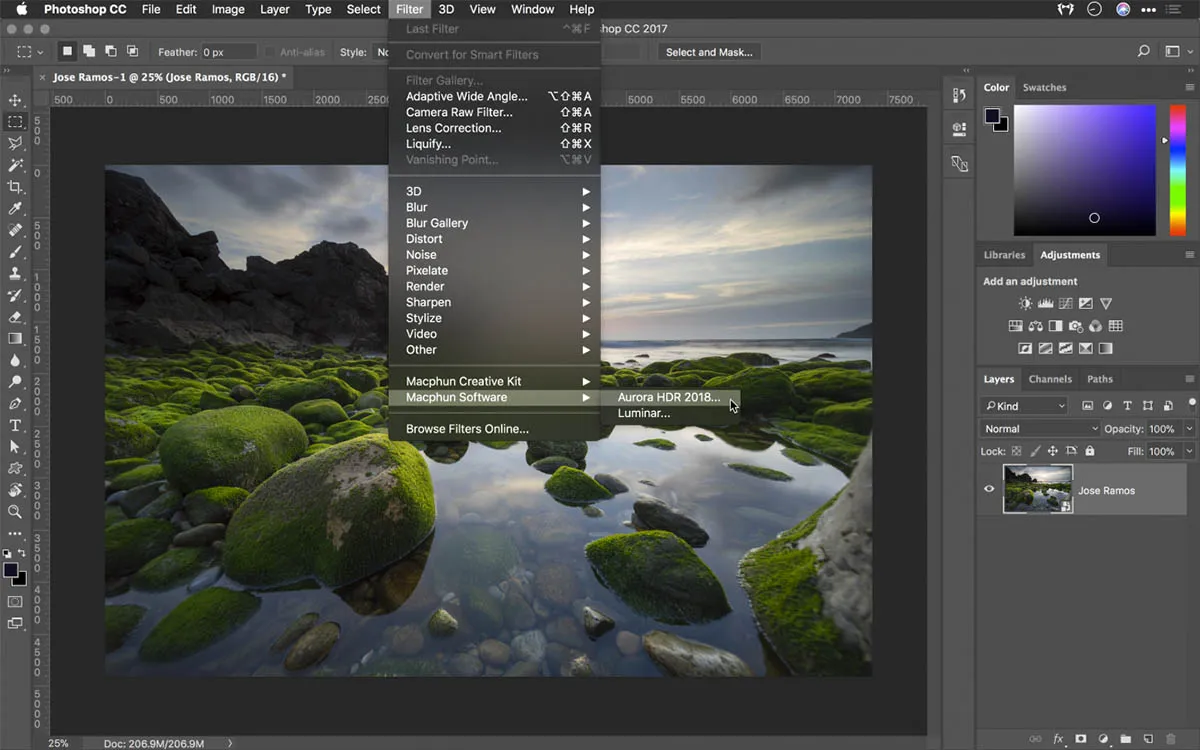The image size is (1200, 750).
Task: Switch to the Channels tab
Action: pos(1050,379)
